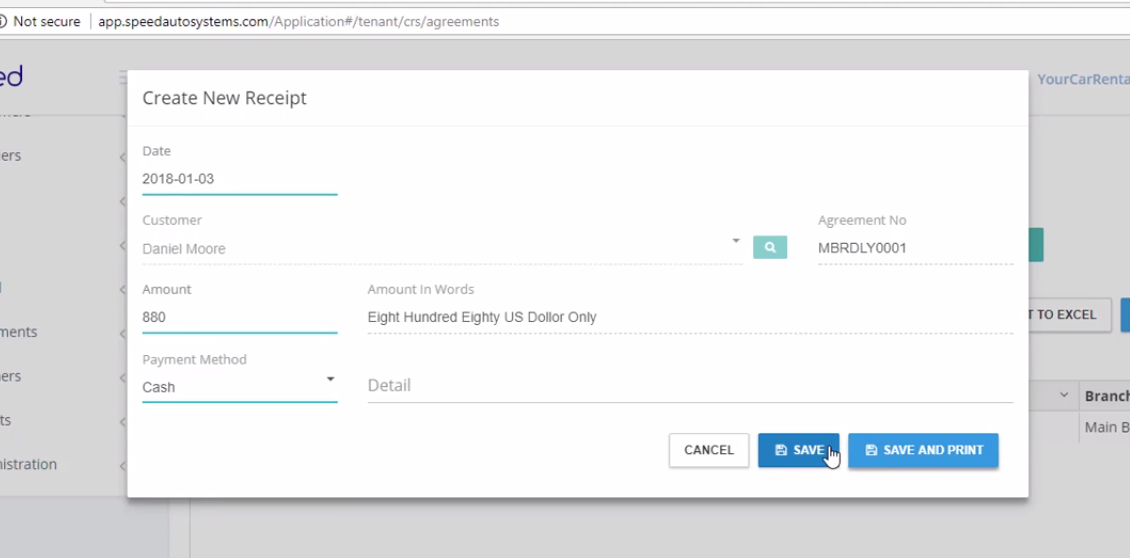
Task: Click Save and Print button
Action: pos(923,450)
